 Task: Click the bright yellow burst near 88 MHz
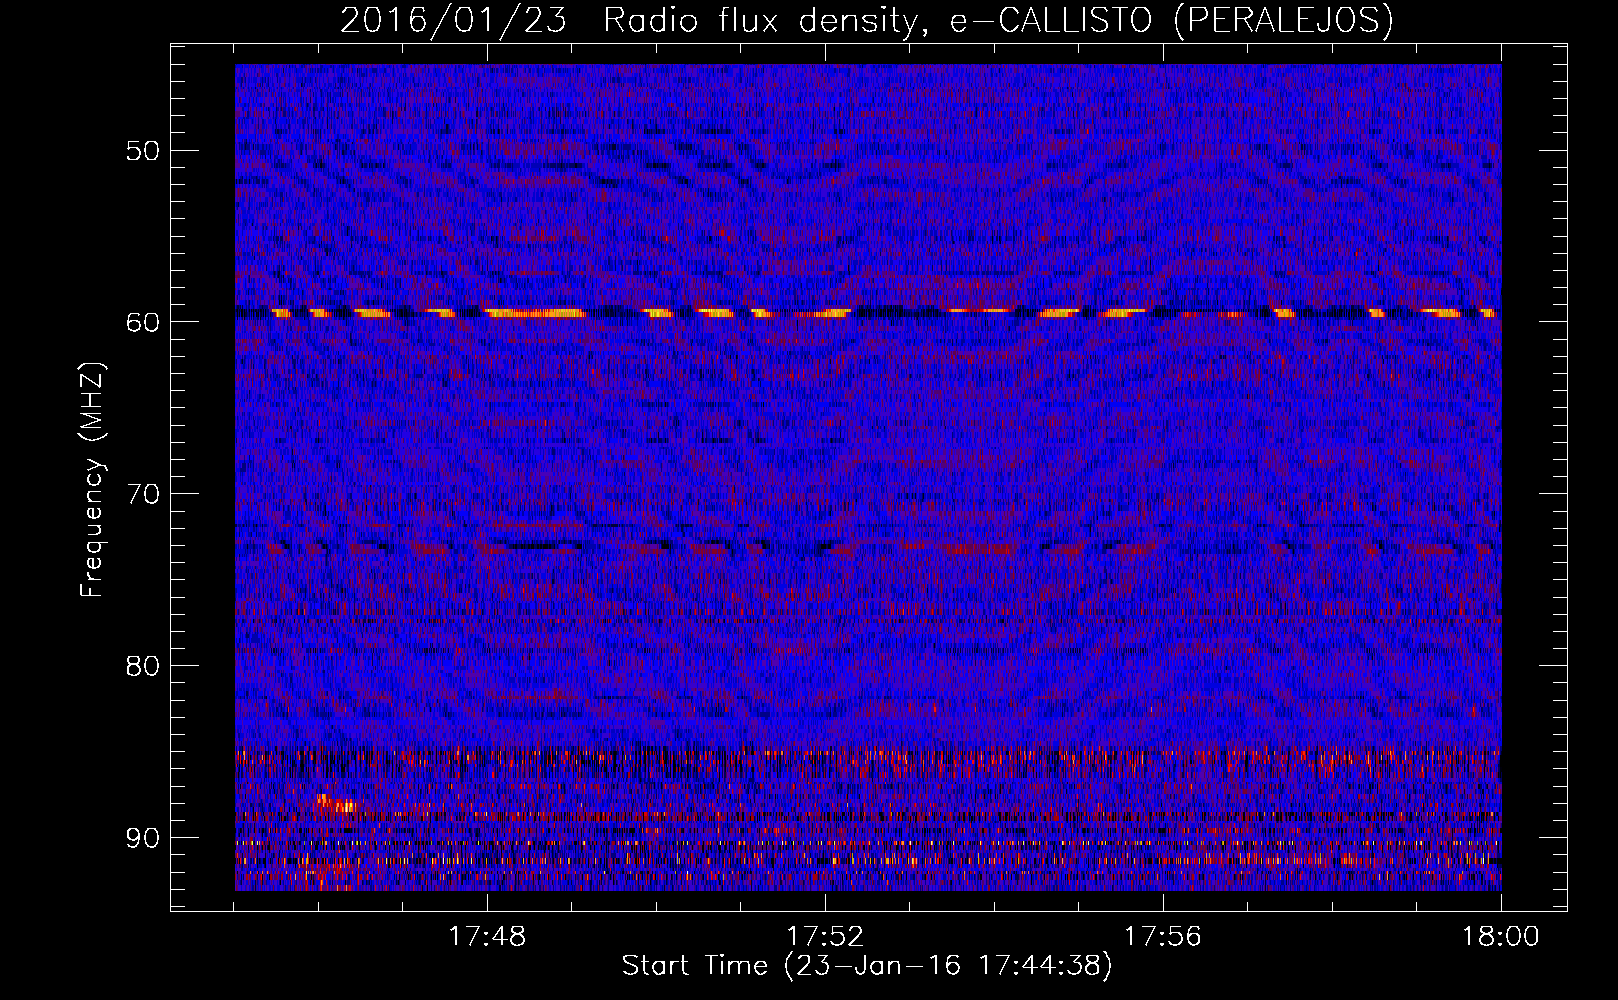335,803
